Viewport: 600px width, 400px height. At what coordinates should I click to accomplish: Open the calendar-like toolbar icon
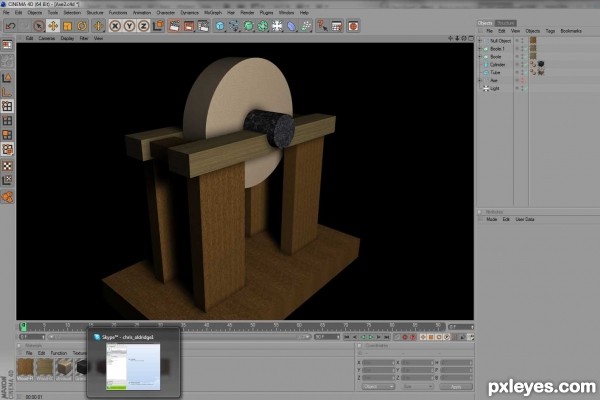point(337,26)
